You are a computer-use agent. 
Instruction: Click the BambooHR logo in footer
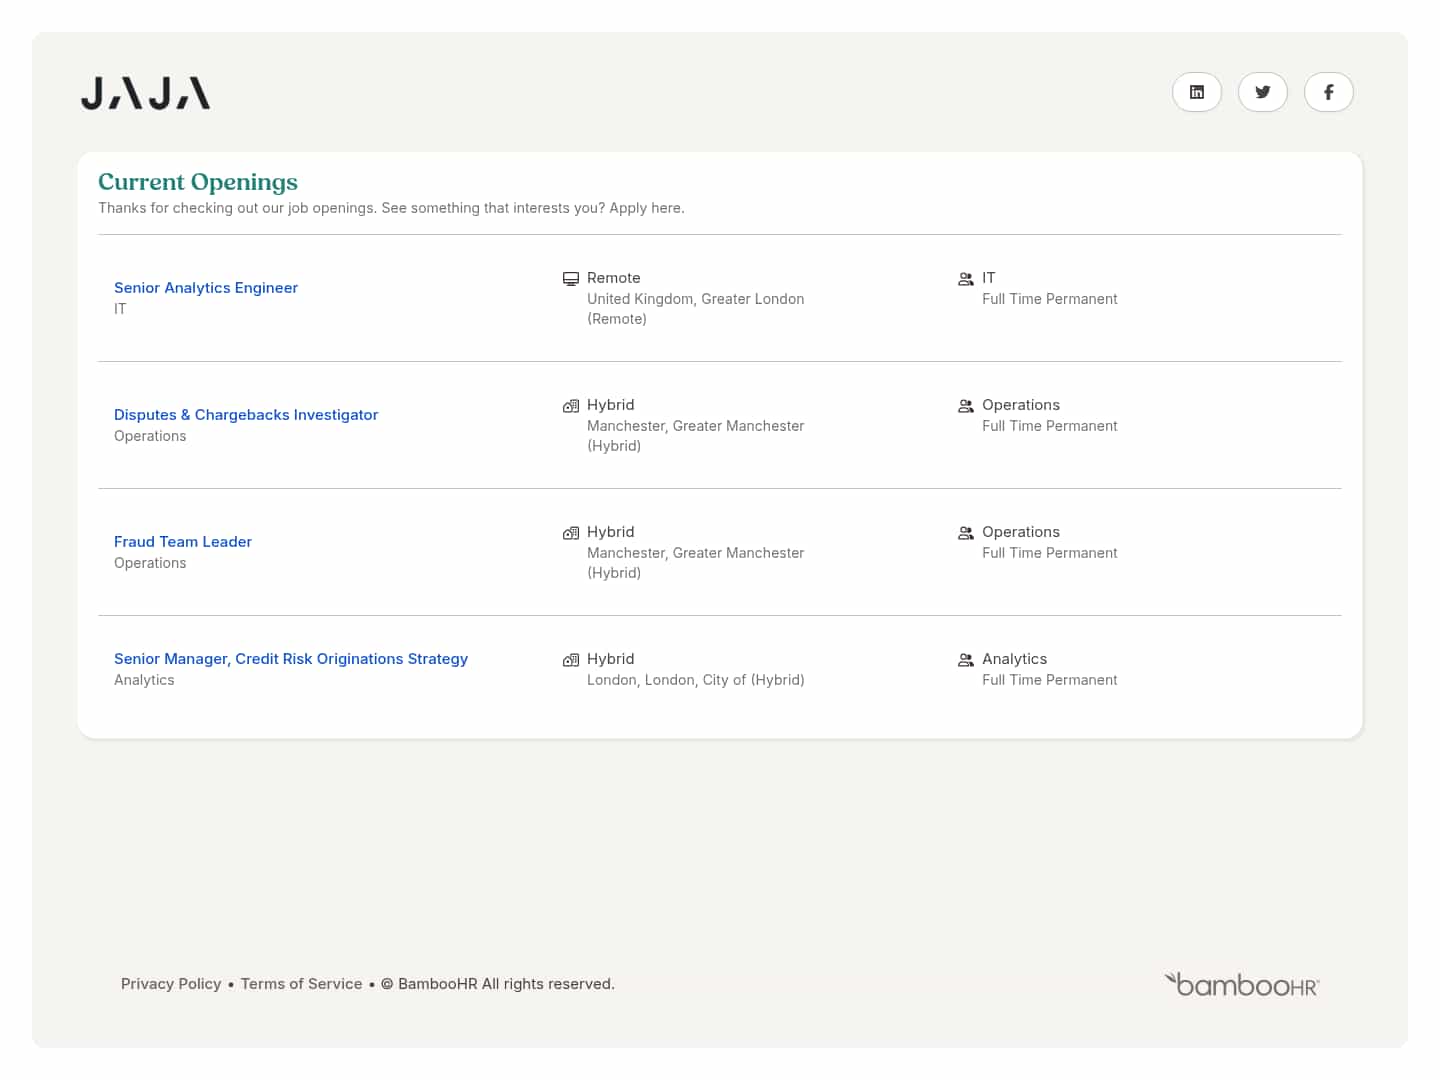tap(1242, 985)
